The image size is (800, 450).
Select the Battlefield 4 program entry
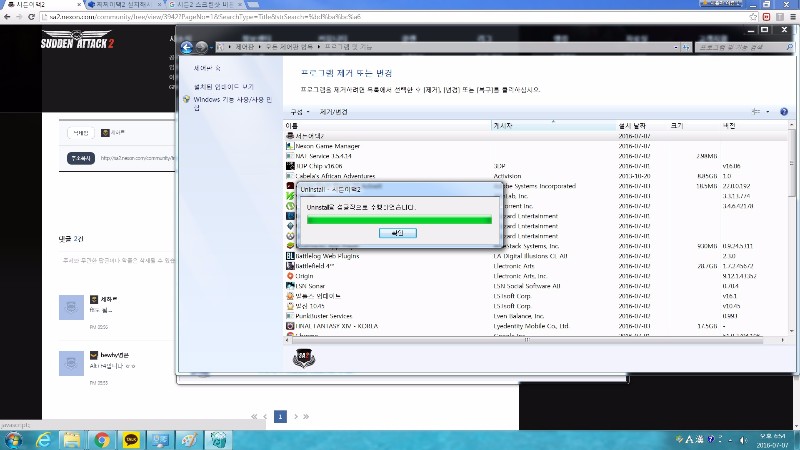point(314,266)
